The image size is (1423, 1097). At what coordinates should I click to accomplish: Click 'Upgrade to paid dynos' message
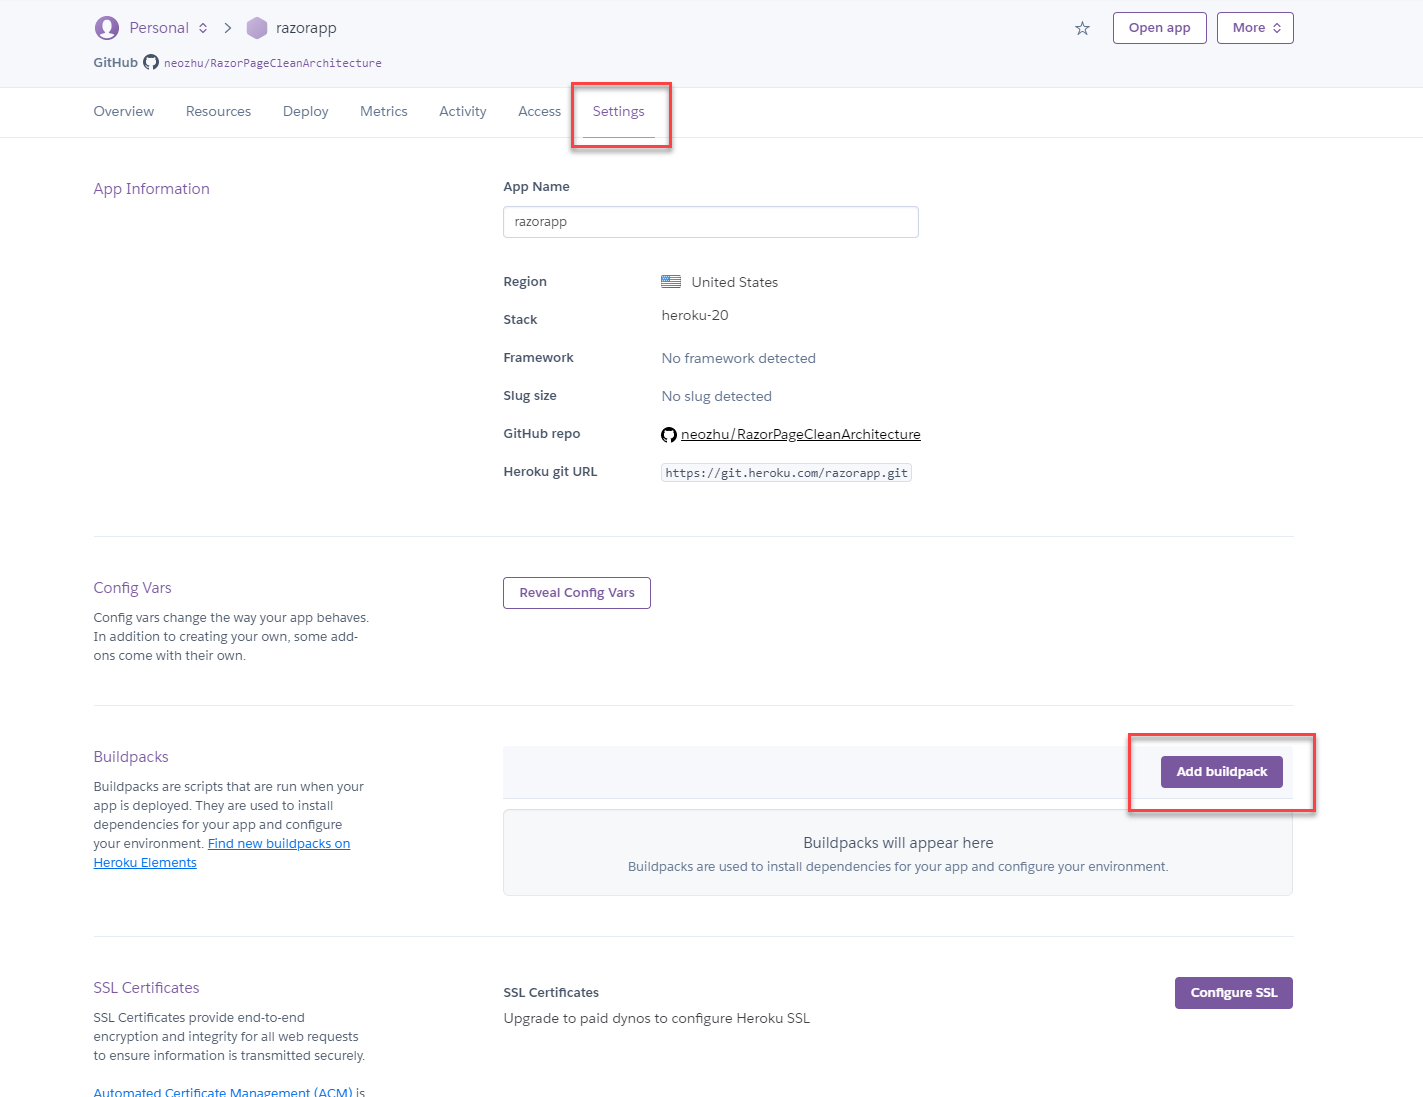tap(657, 1019)
